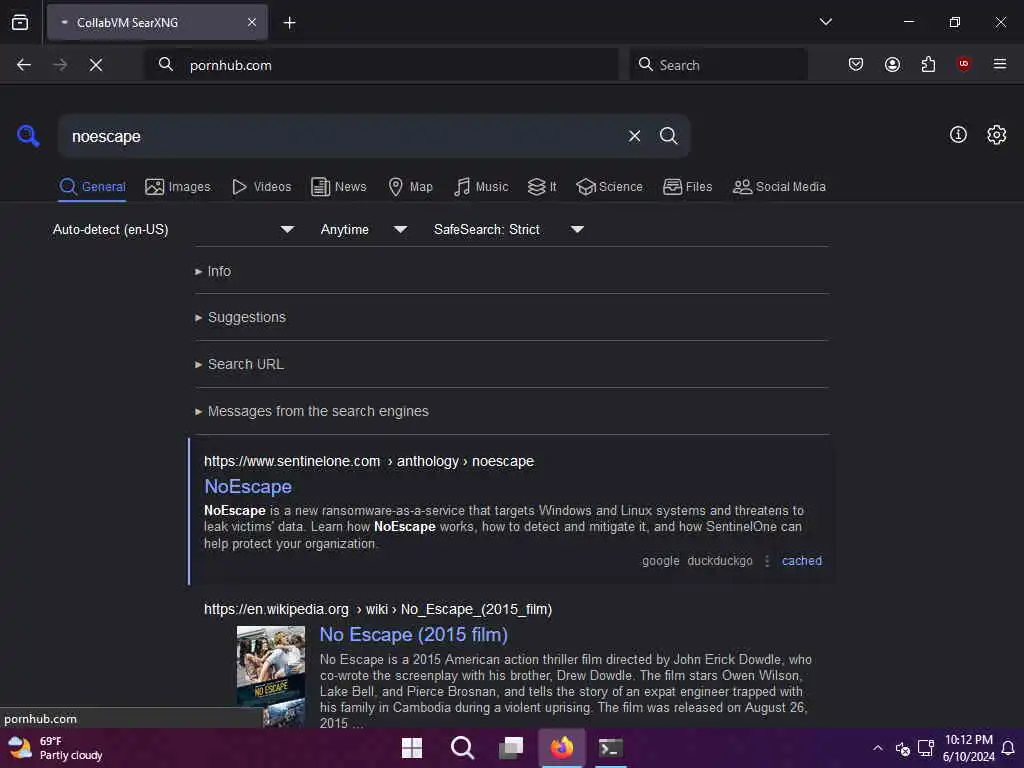
Task: Open the Windows Start menu
Action: tap(411, 748)
